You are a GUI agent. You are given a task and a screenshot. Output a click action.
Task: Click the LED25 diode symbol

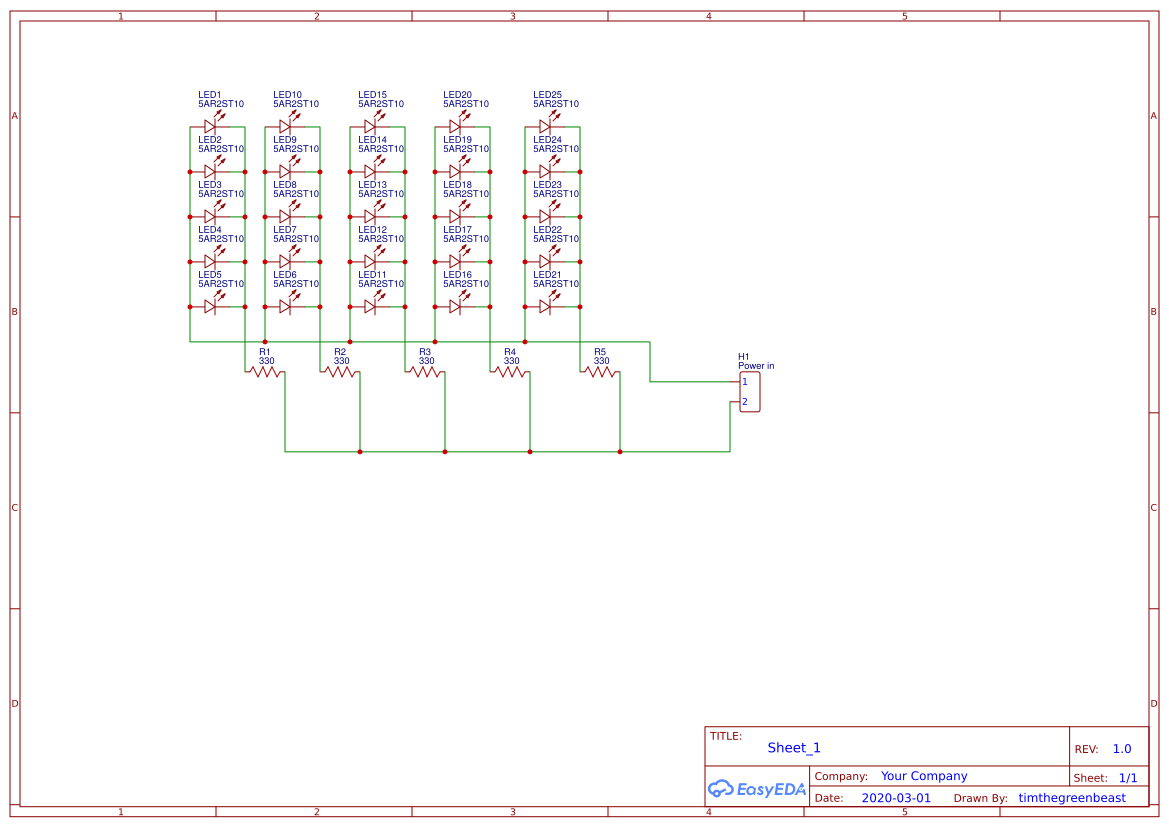point(545,126)
